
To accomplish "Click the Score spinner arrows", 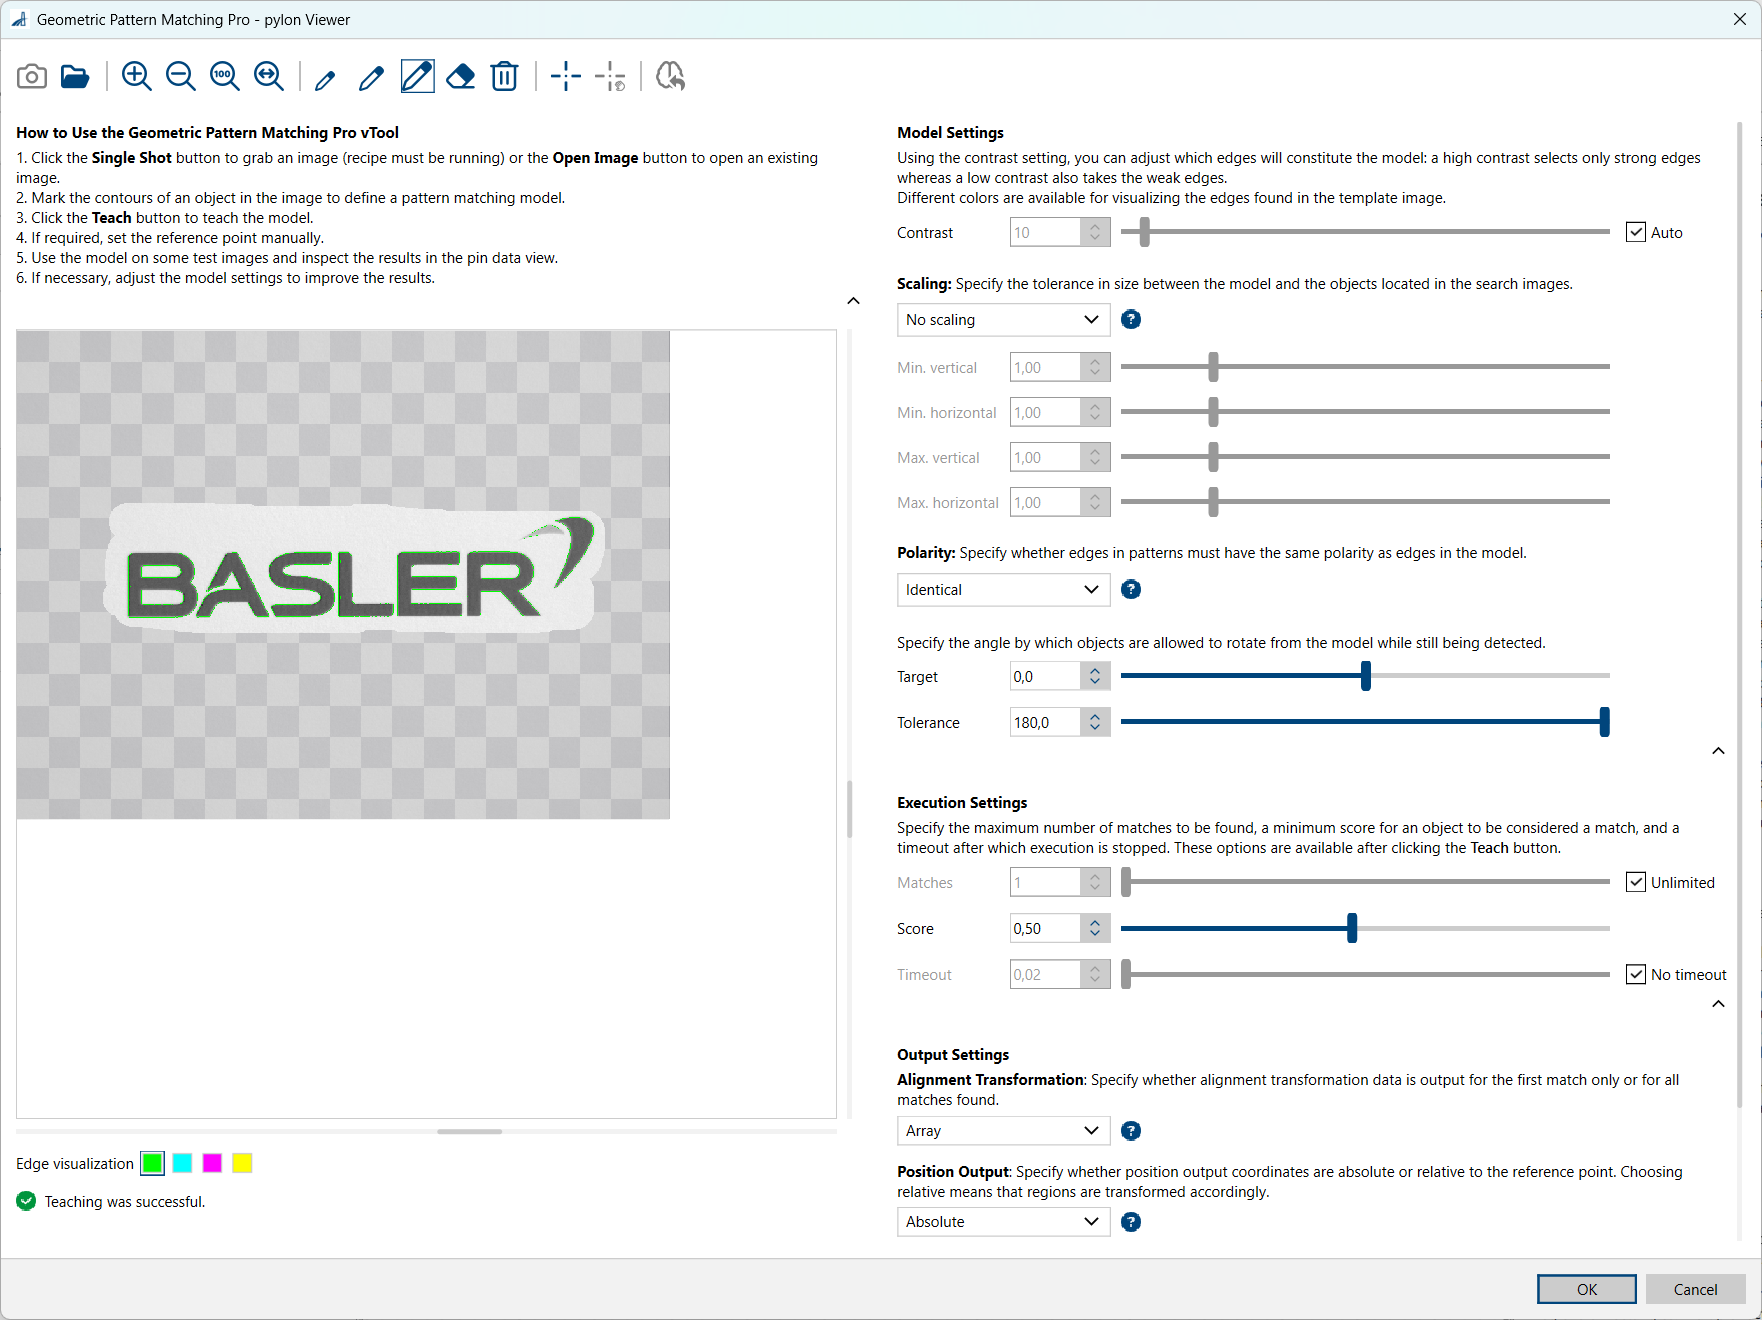I will click(x=1095, y=928).
